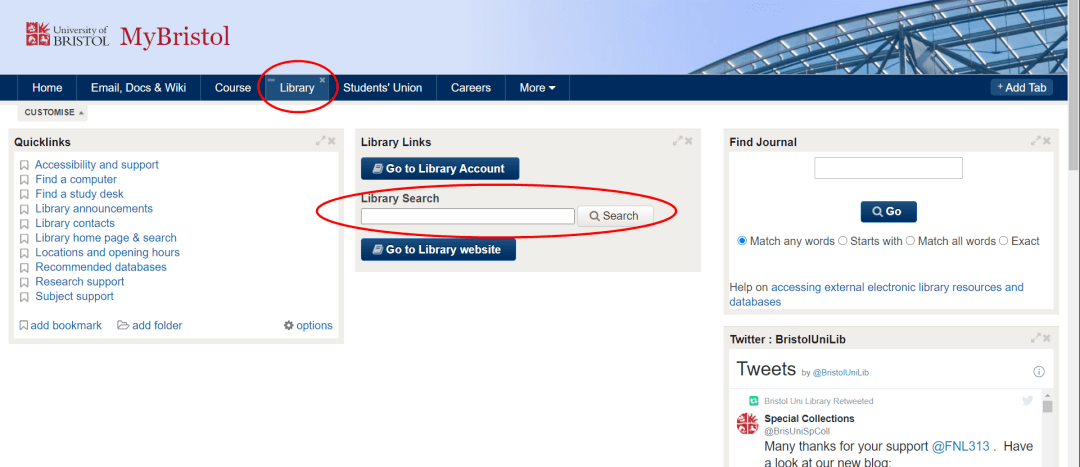1080x467 pixels.
Task: Open Research support link
Action: pos(80,282)
